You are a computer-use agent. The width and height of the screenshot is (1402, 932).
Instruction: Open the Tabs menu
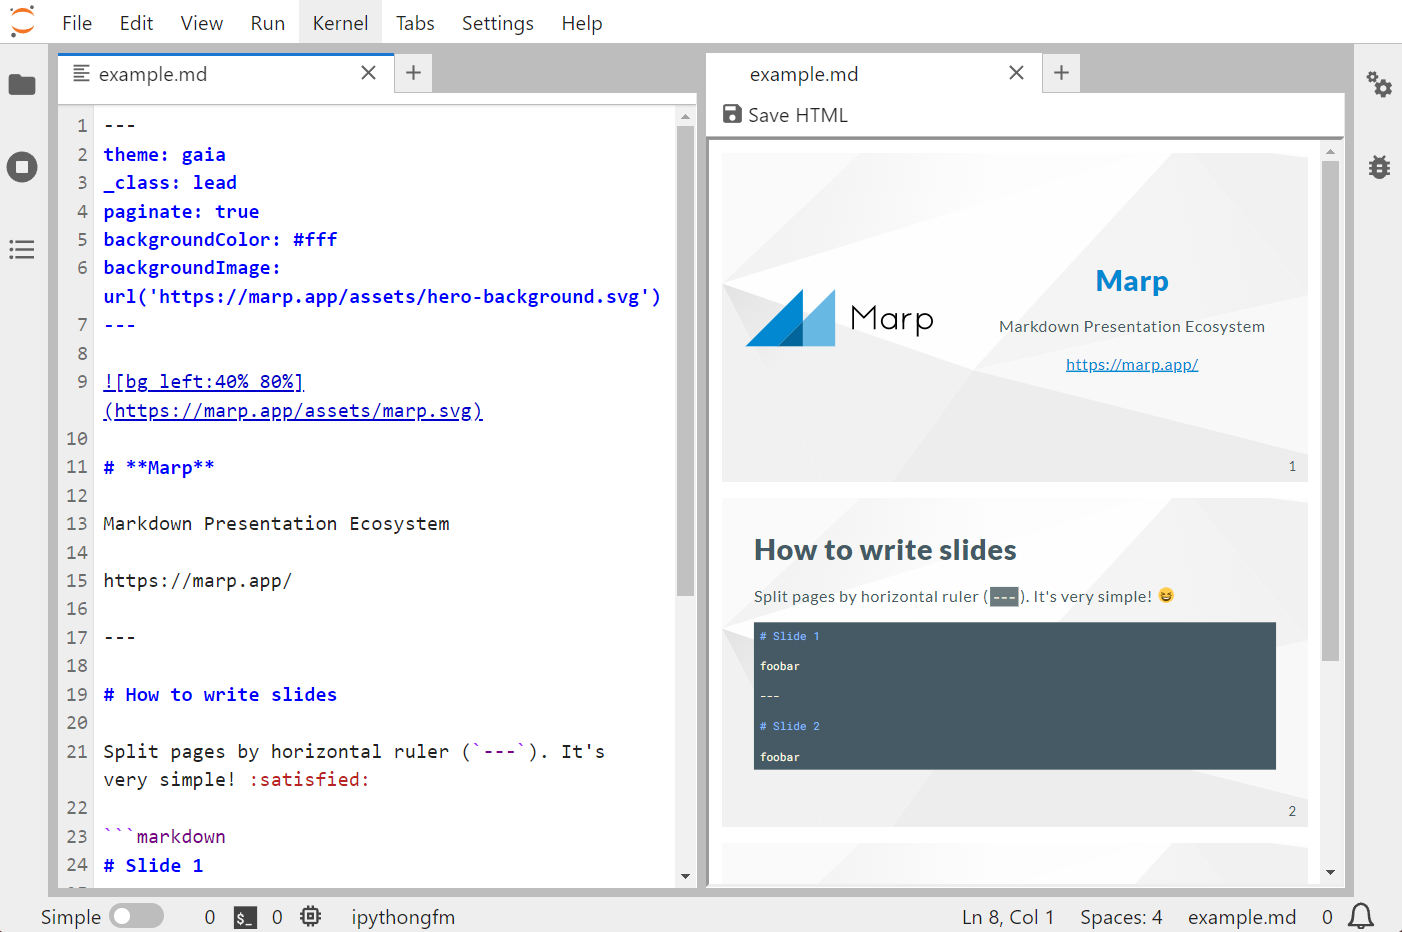tap(415, 23)
